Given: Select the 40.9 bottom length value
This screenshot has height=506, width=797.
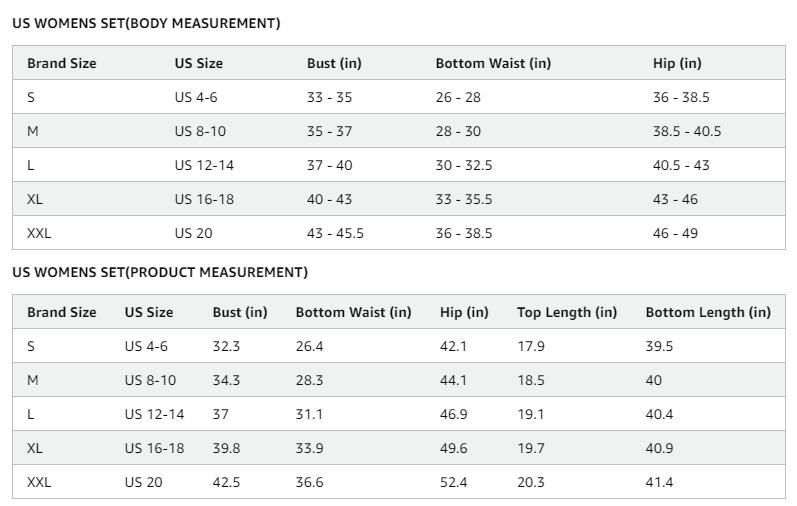Looking at the screenshot, I should pos(659,449).
